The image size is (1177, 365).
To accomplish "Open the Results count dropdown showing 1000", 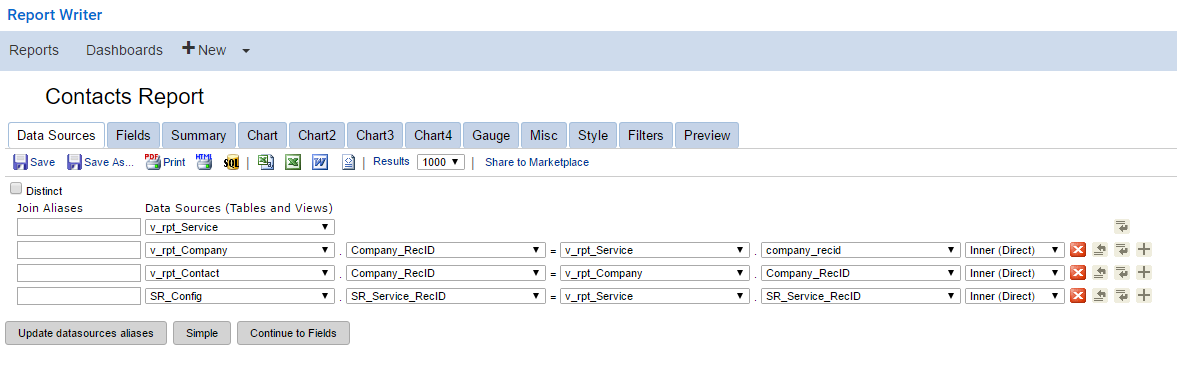I will pyautogui.click(x=441, y=162).
